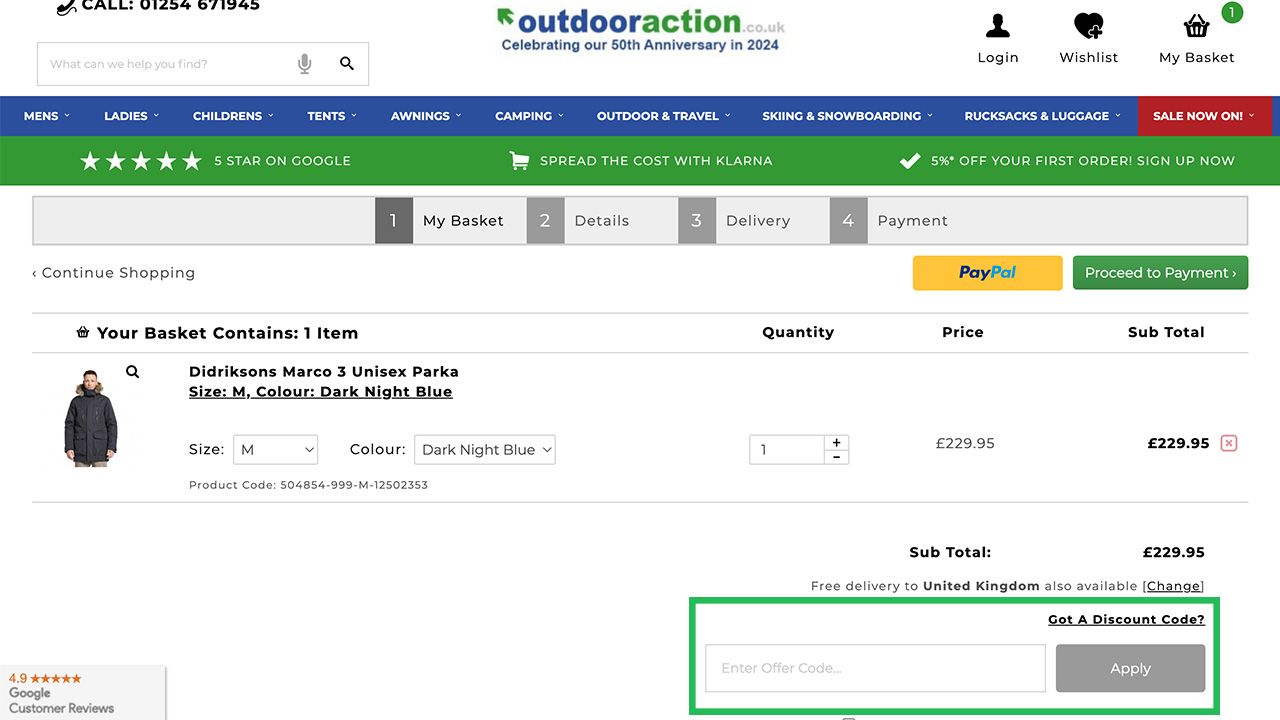Click Spread the Cost with Klarna text

656,161
